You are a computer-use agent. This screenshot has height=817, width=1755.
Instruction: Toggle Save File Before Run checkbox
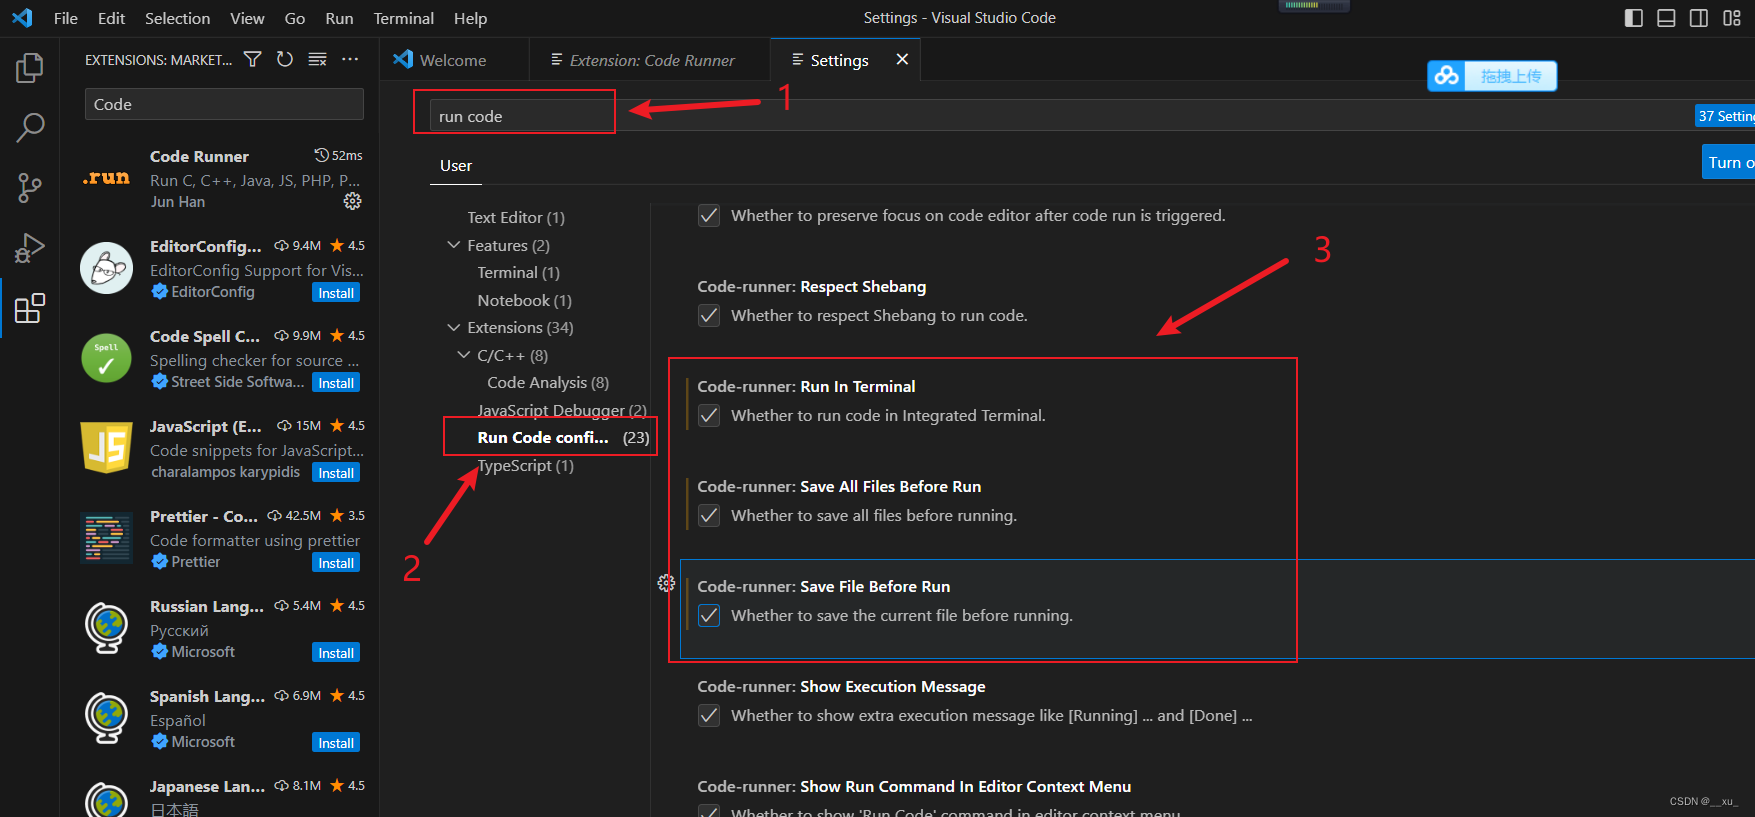(x=709, y=616)
